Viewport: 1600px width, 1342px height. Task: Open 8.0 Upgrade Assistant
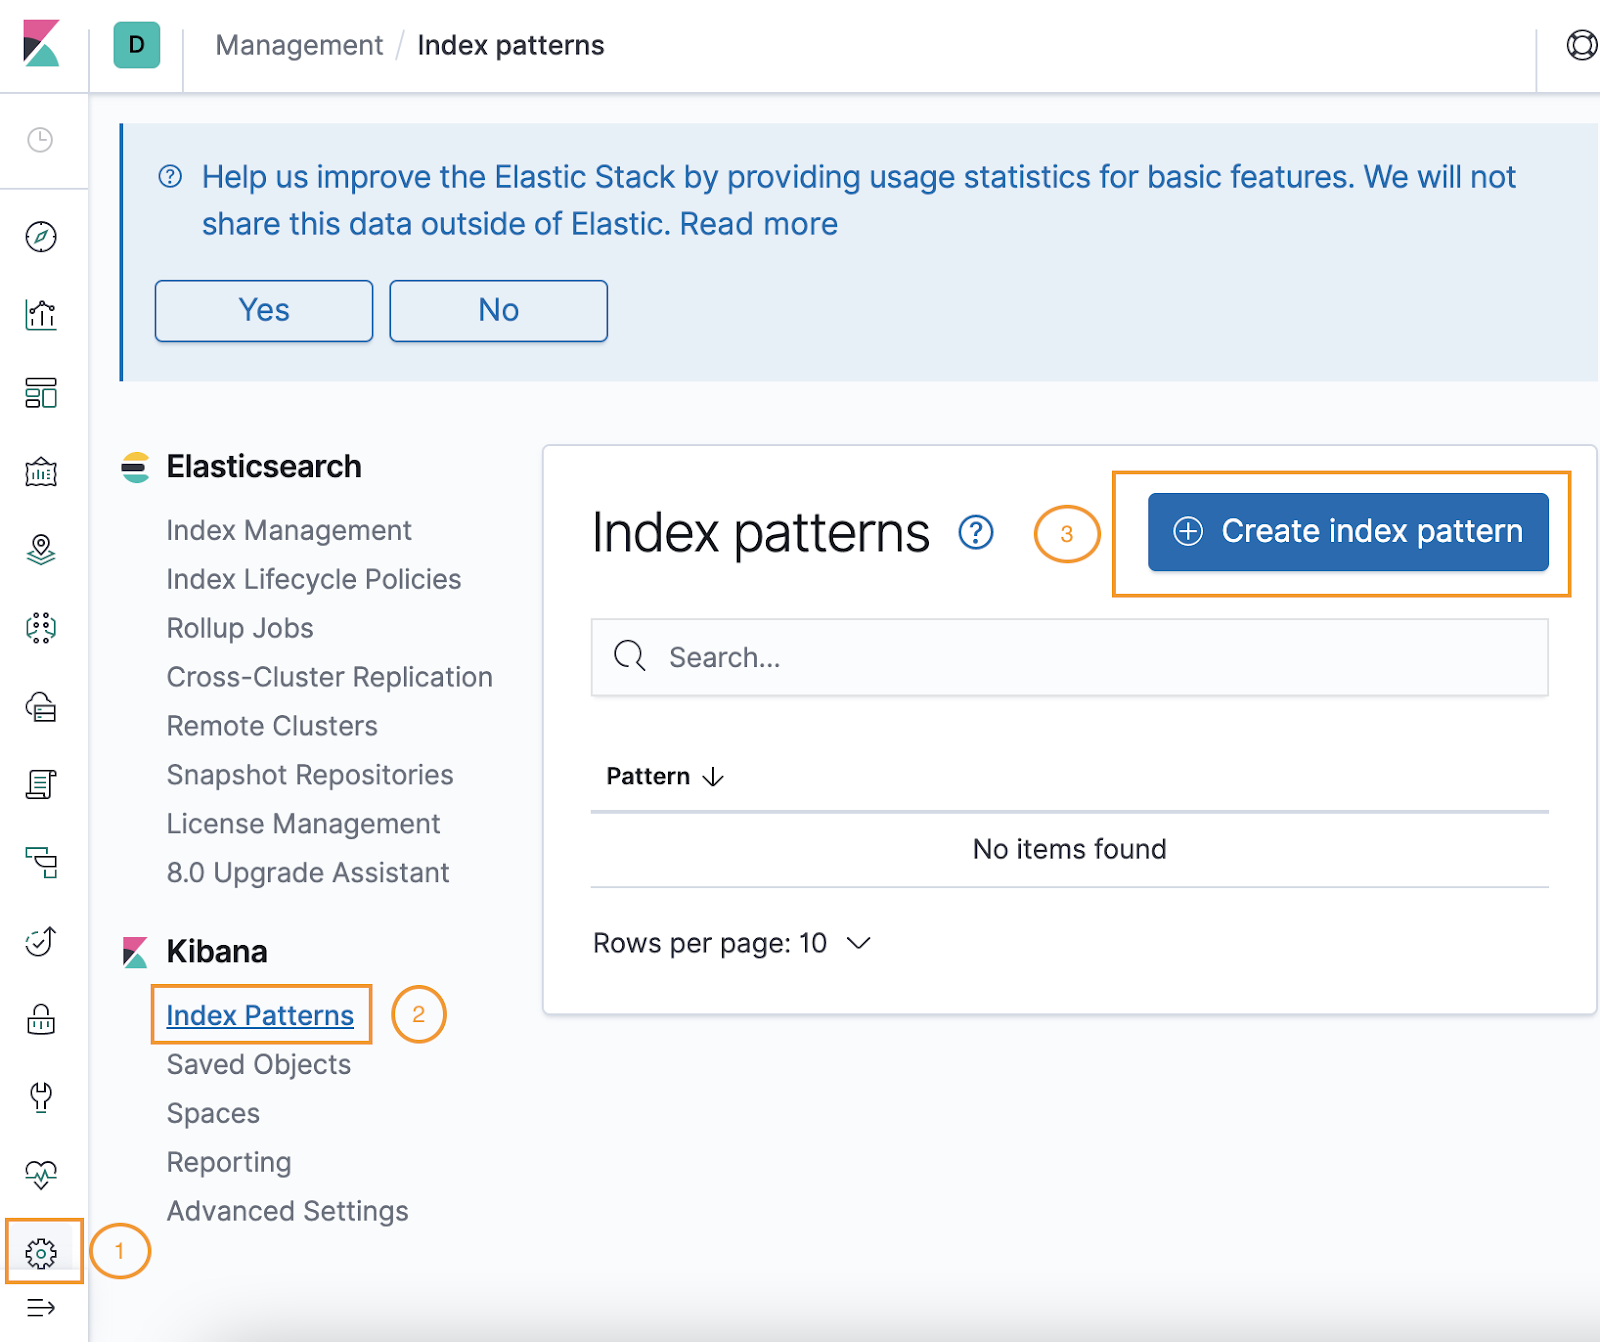click(x=308, y=873)
